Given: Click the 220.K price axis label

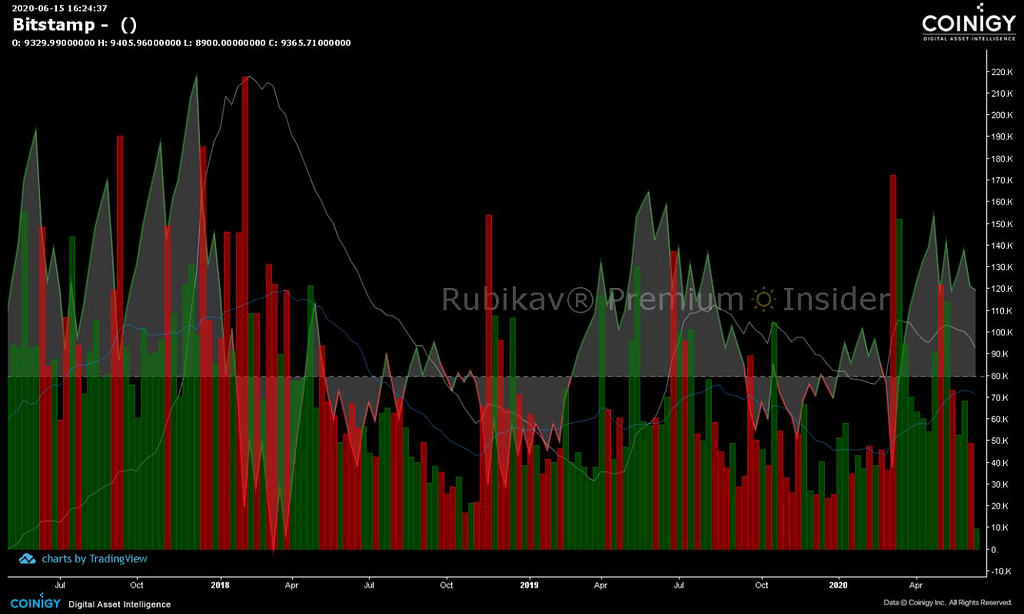Looking at the screenshot, I should 1002,72.
